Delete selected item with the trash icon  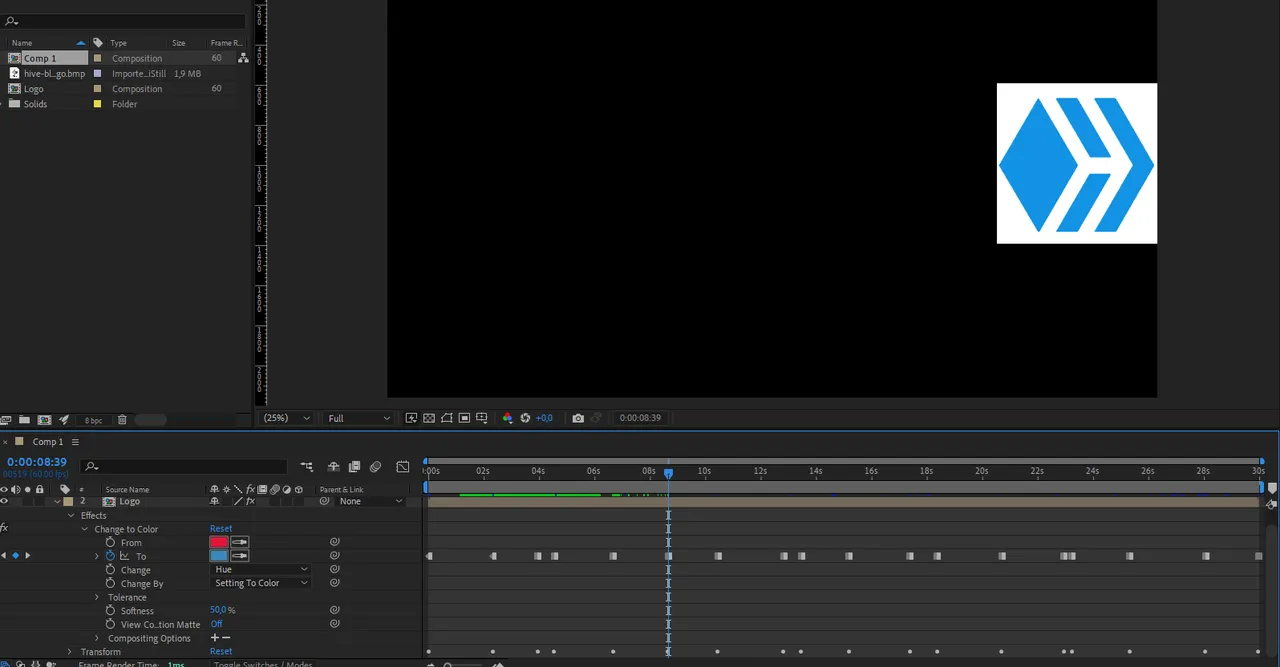point(122,420)
